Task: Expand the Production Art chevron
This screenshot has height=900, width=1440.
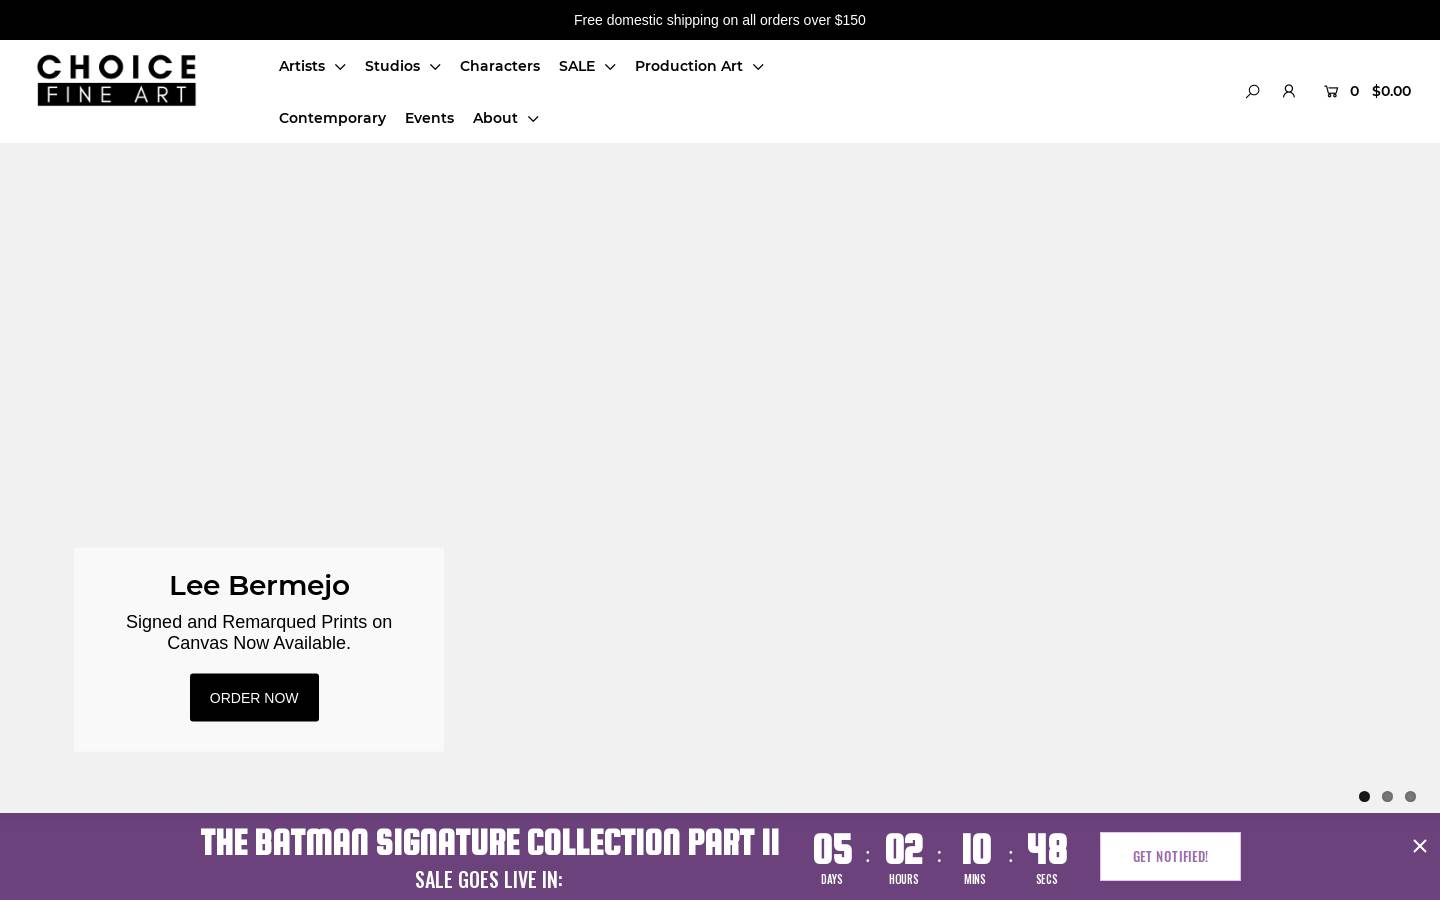Action: tap(758, 67)
